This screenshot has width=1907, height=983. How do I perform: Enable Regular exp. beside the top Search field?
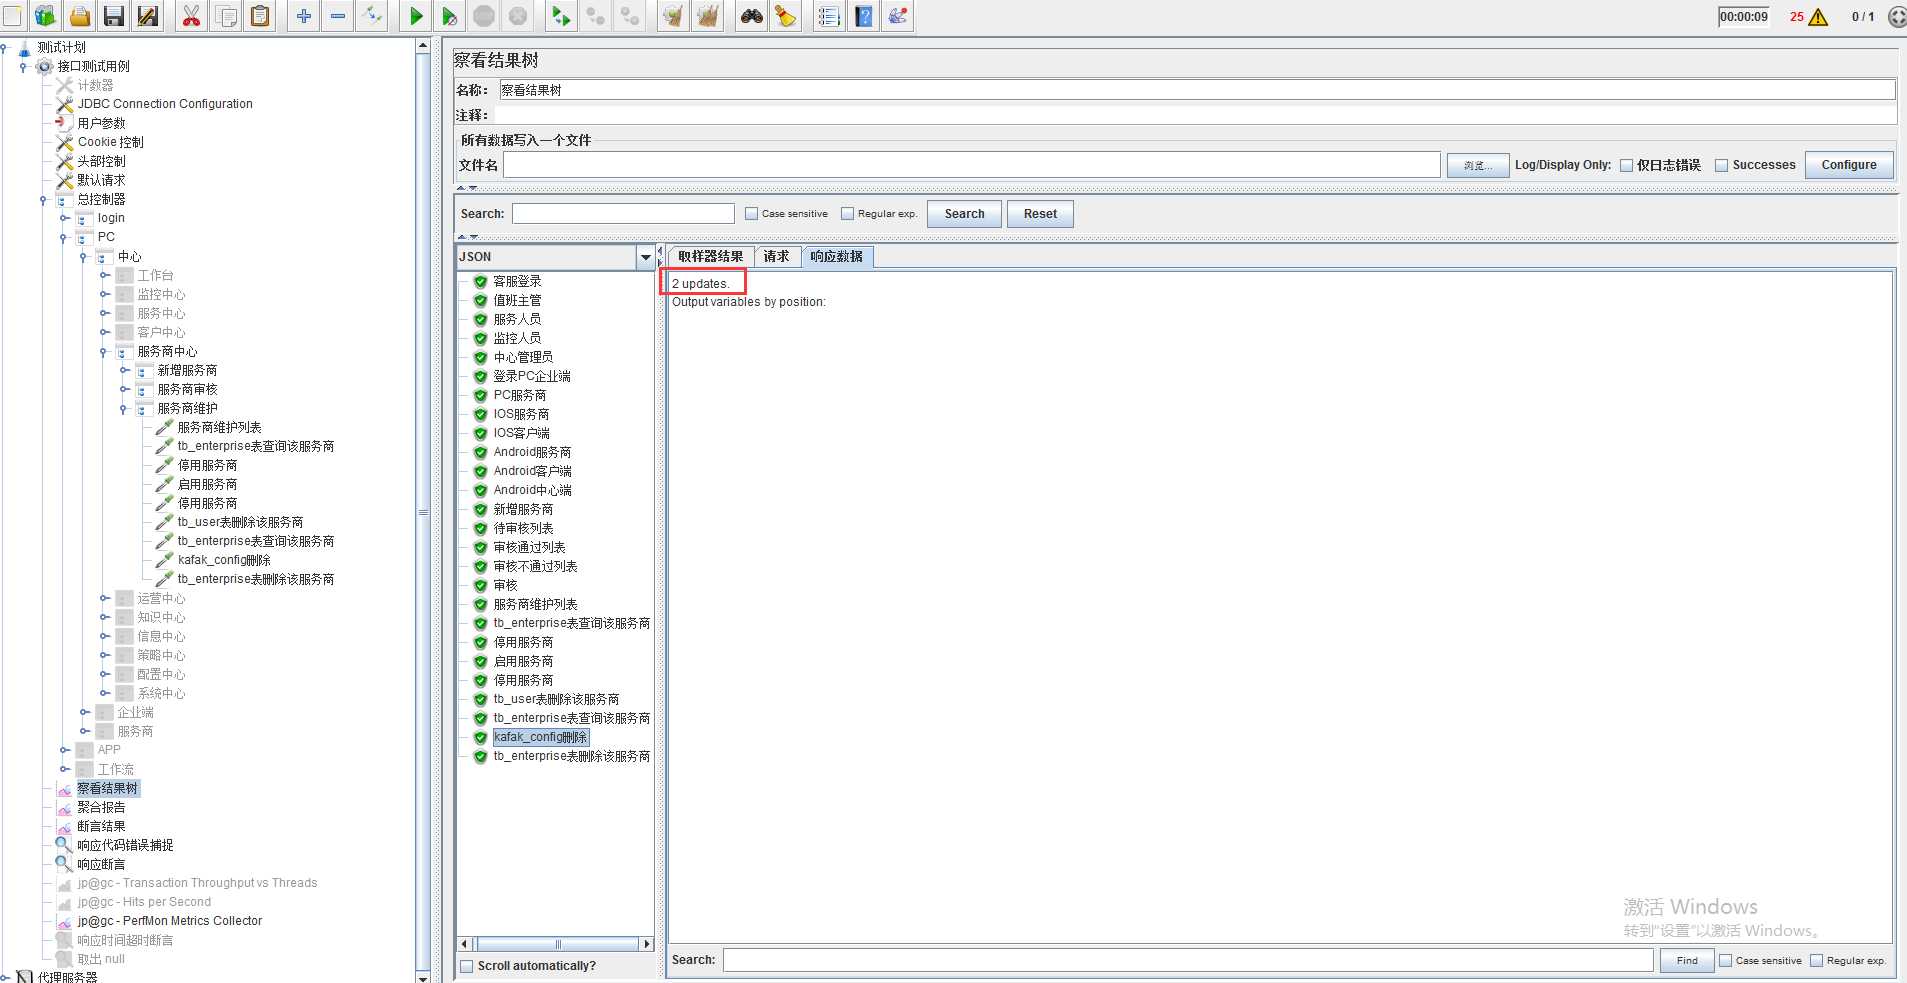click(x=847, y=213)
